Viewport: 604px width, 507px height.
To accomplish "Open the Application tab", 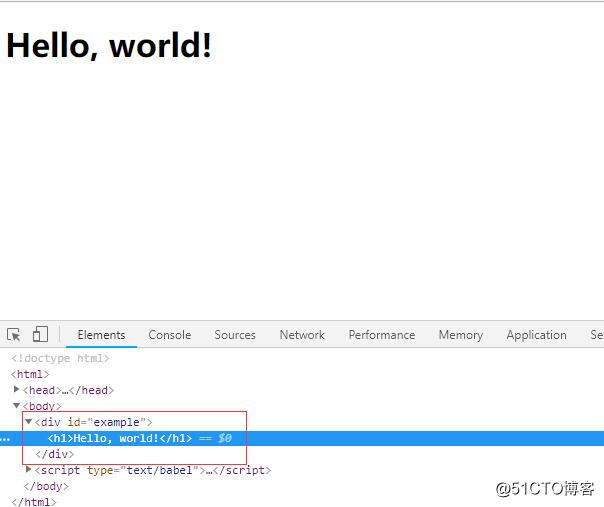I will pyautogui.click(x=537, y=335).
